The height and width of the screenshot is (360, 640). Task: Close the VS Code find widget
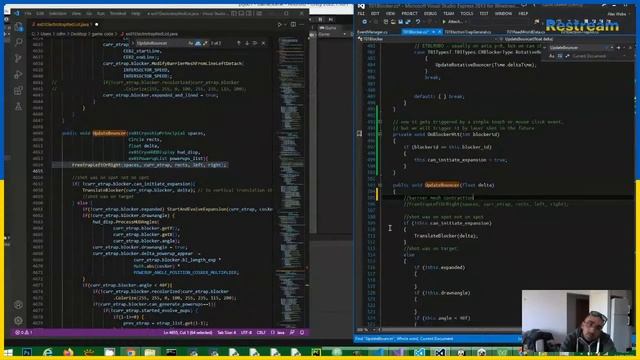pos(263,43)
